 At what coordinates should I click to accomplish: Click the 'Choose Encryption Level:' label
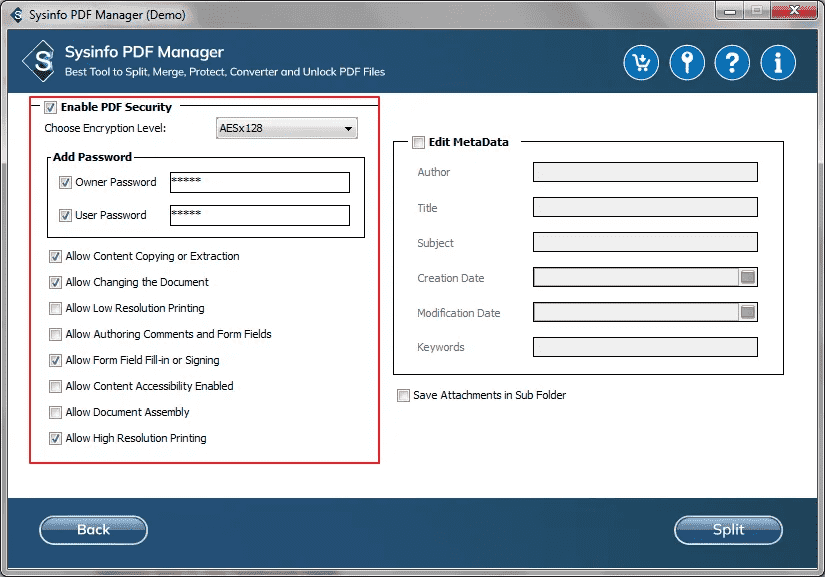pos(105,128)
